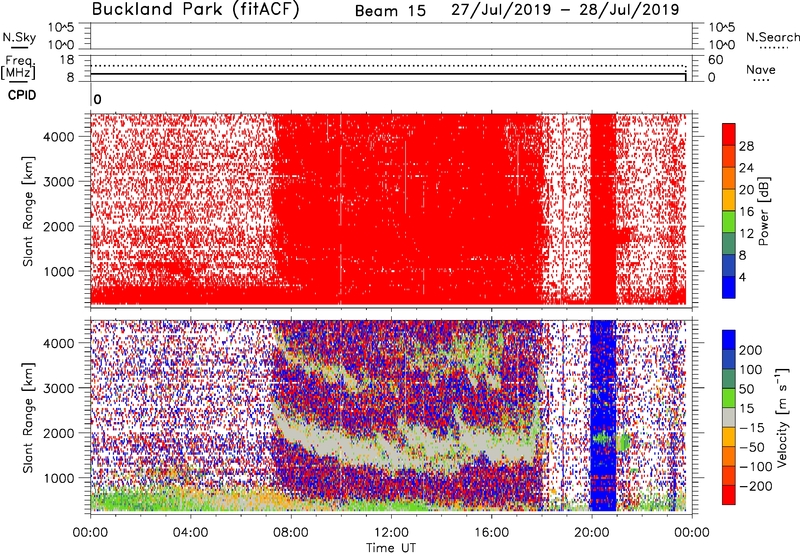800x554 pixels.
Task: Pick the bright blue segment below 4 dB
Action: point(729,287)
